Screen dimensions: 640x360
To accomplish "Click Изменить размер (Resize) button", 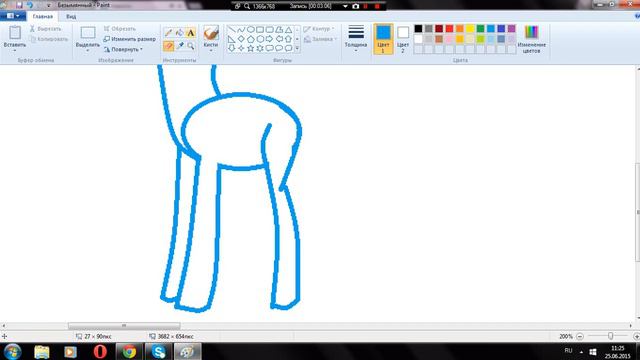I will tap(129, 39).
